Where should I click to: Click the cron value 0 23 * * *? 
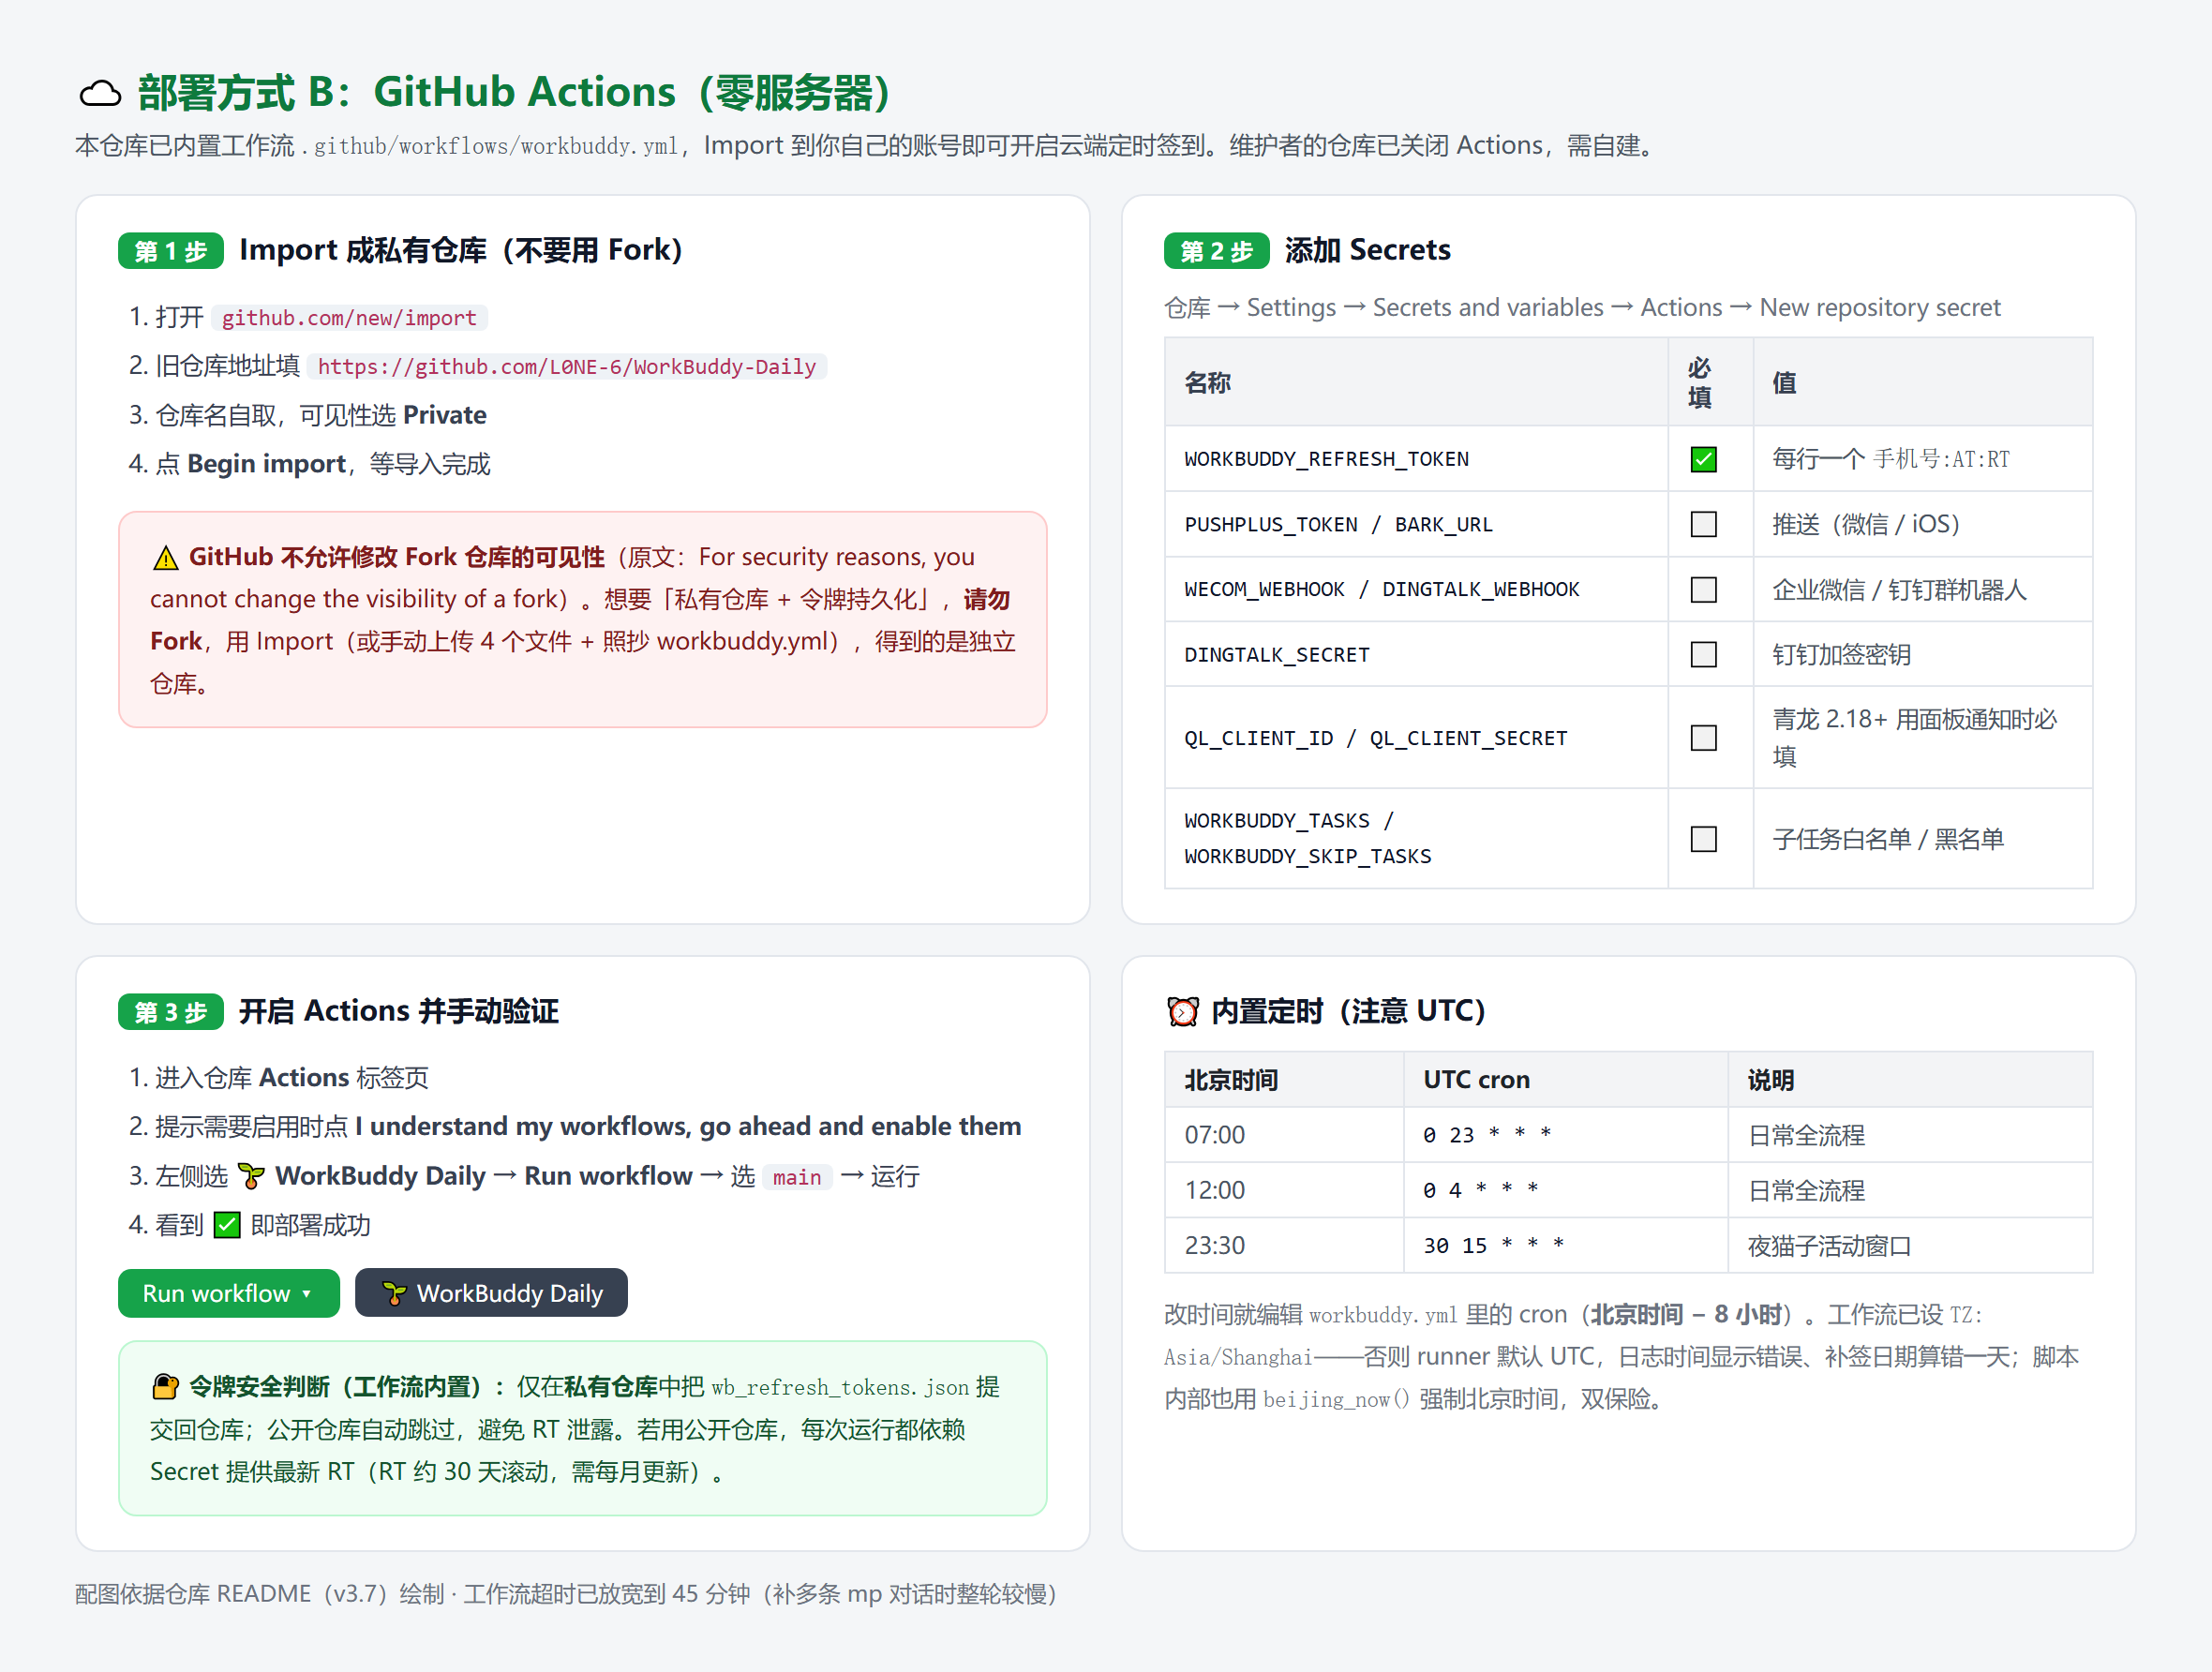pyautogui.click(x=1487, y=1135)
